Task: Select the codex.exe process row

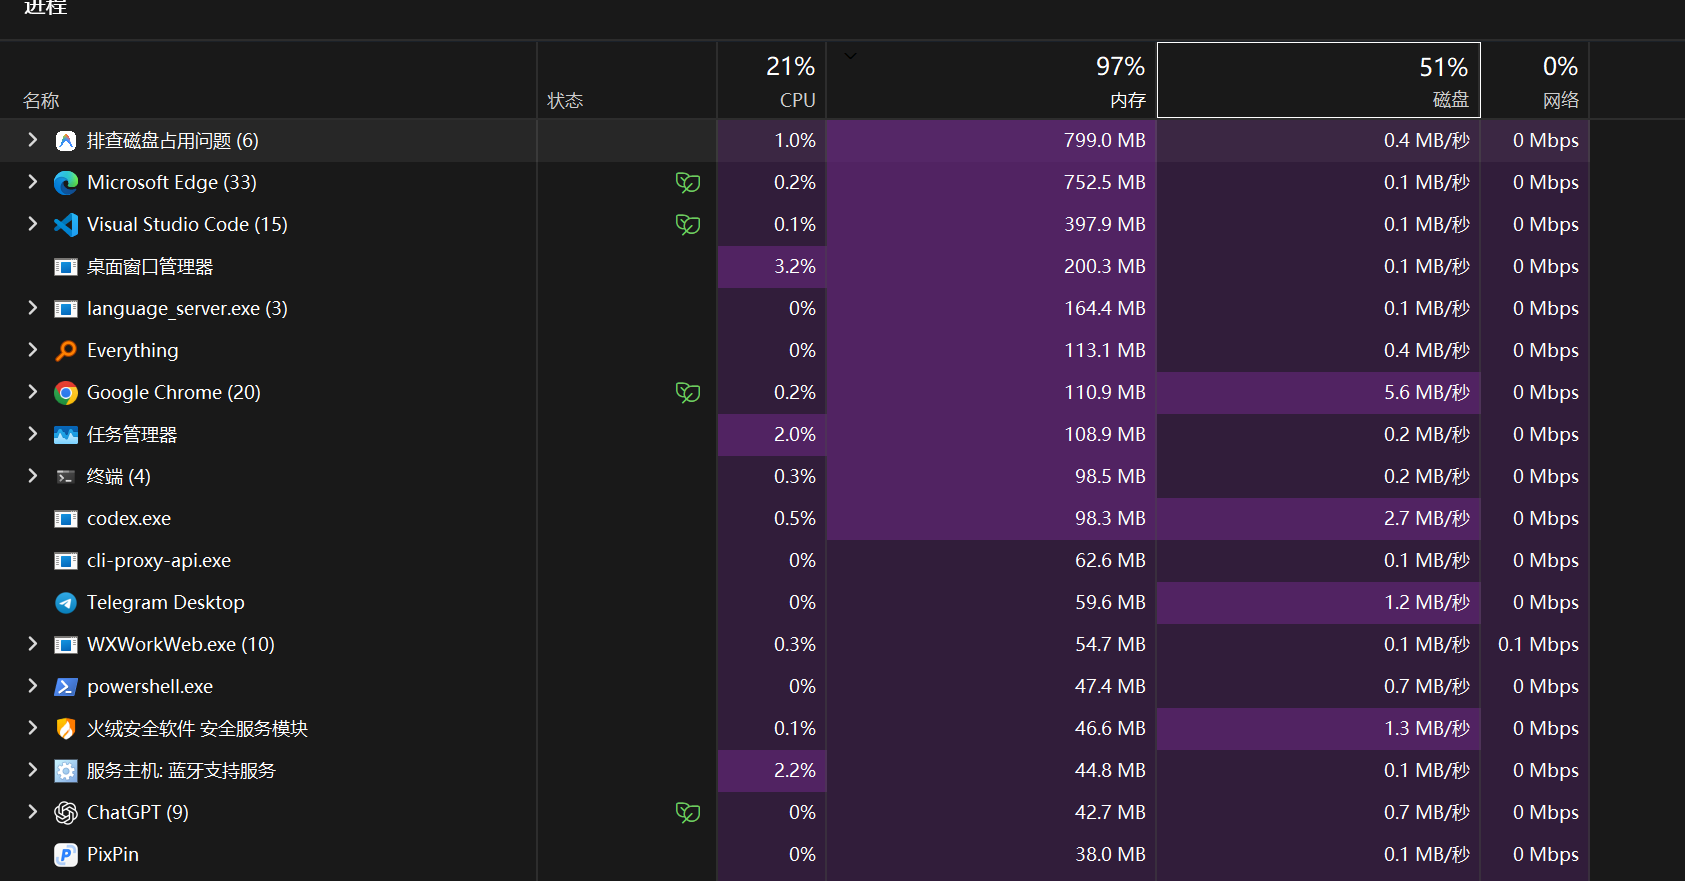Action: (794, 519)
